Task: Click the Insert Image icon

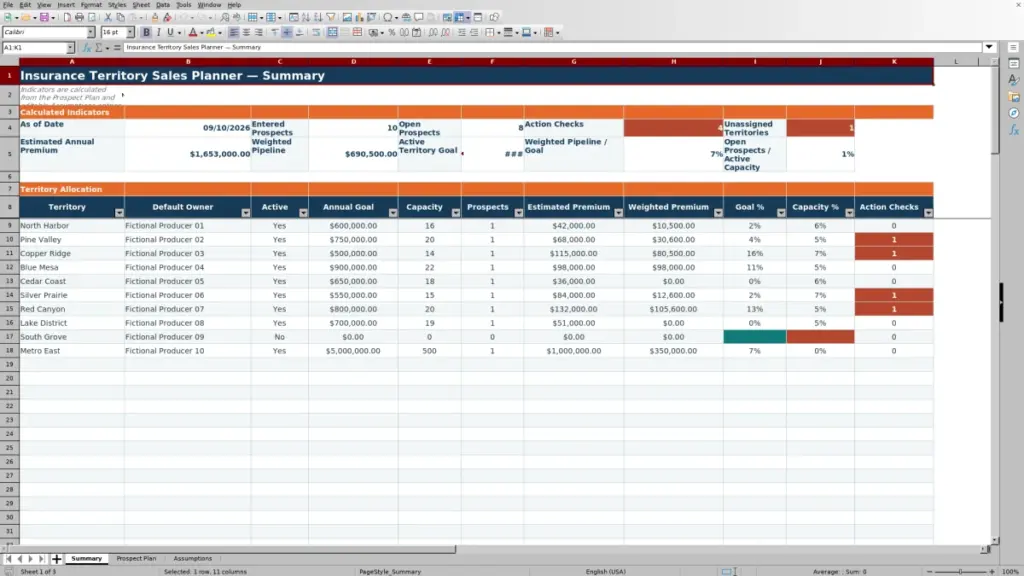Action: 347,18
